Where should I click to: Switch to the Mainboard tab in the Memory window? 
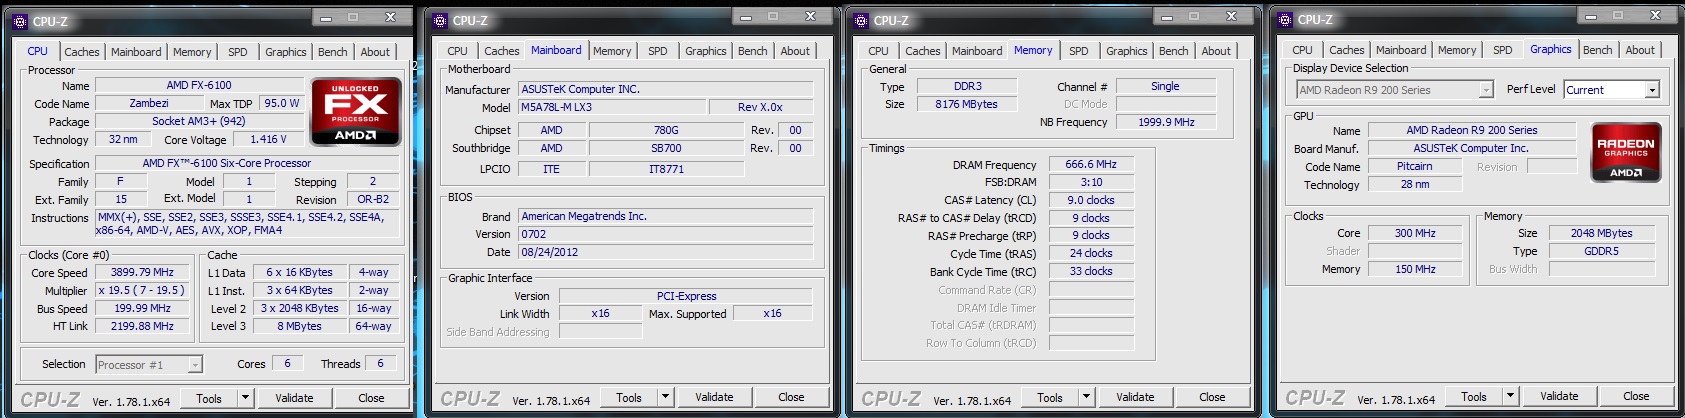pos(977,51)
